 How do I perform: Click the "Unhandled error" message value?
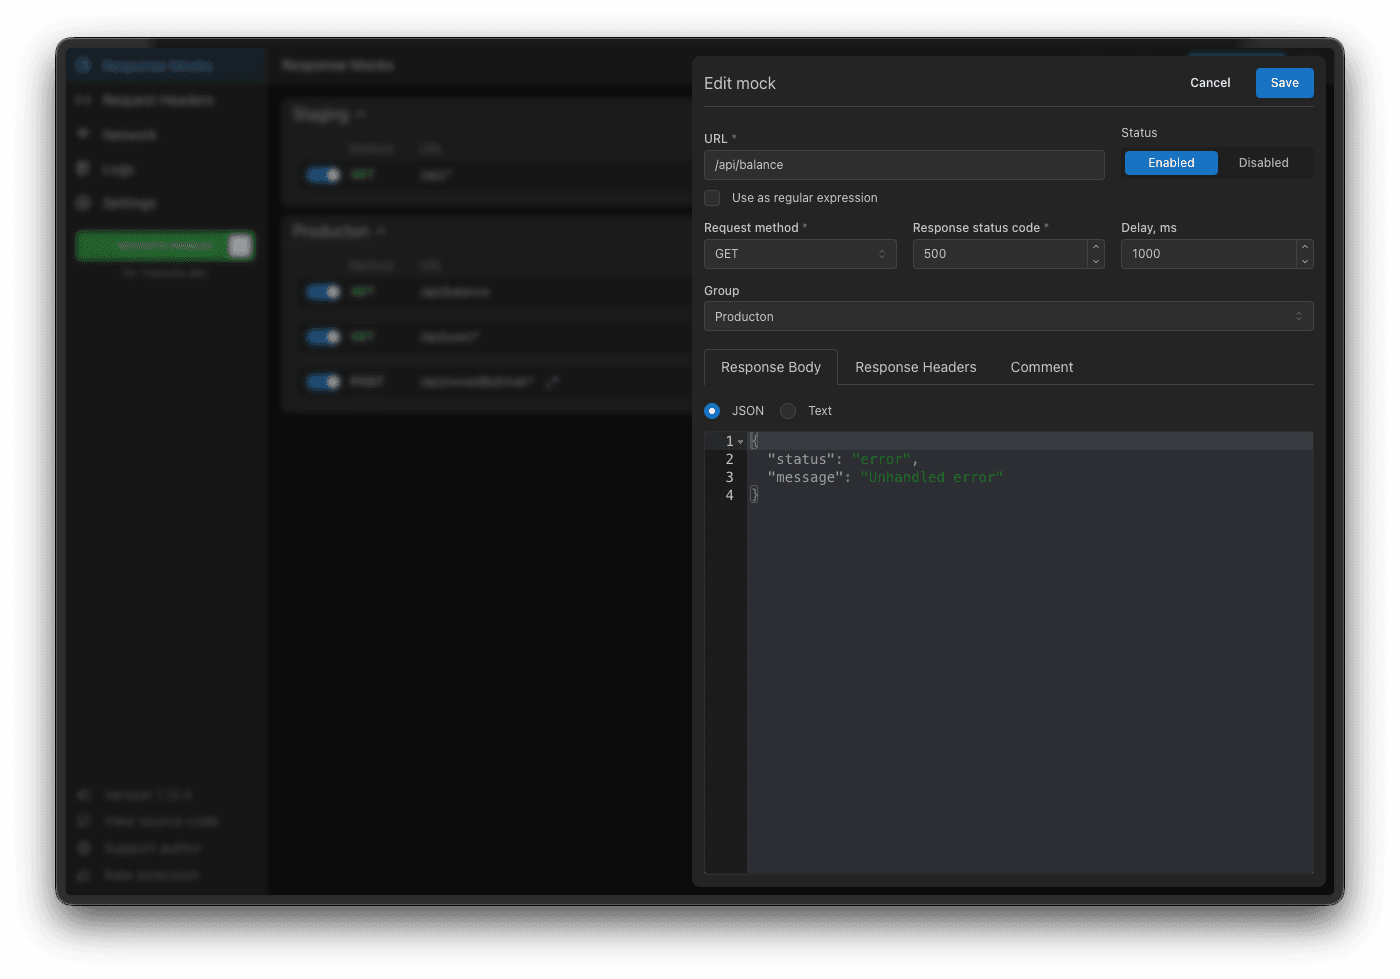(x=931, y=478)
